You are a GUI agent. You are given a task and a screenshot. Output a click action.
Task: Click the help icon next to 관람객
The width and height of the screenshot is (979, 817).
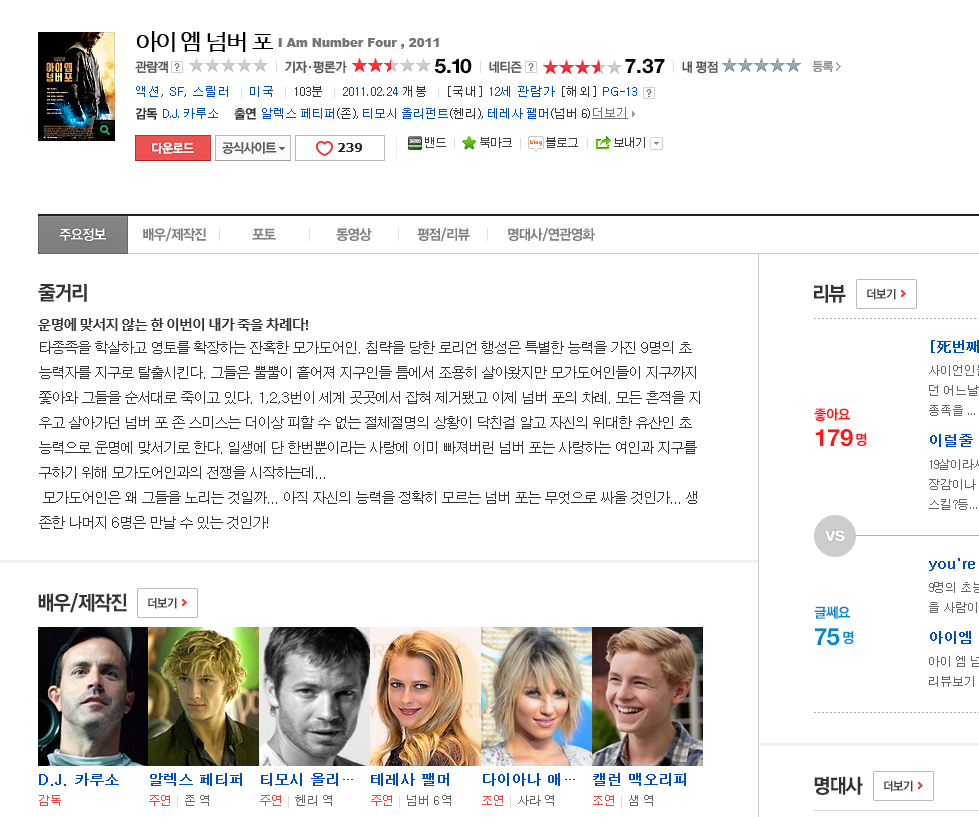177,67
